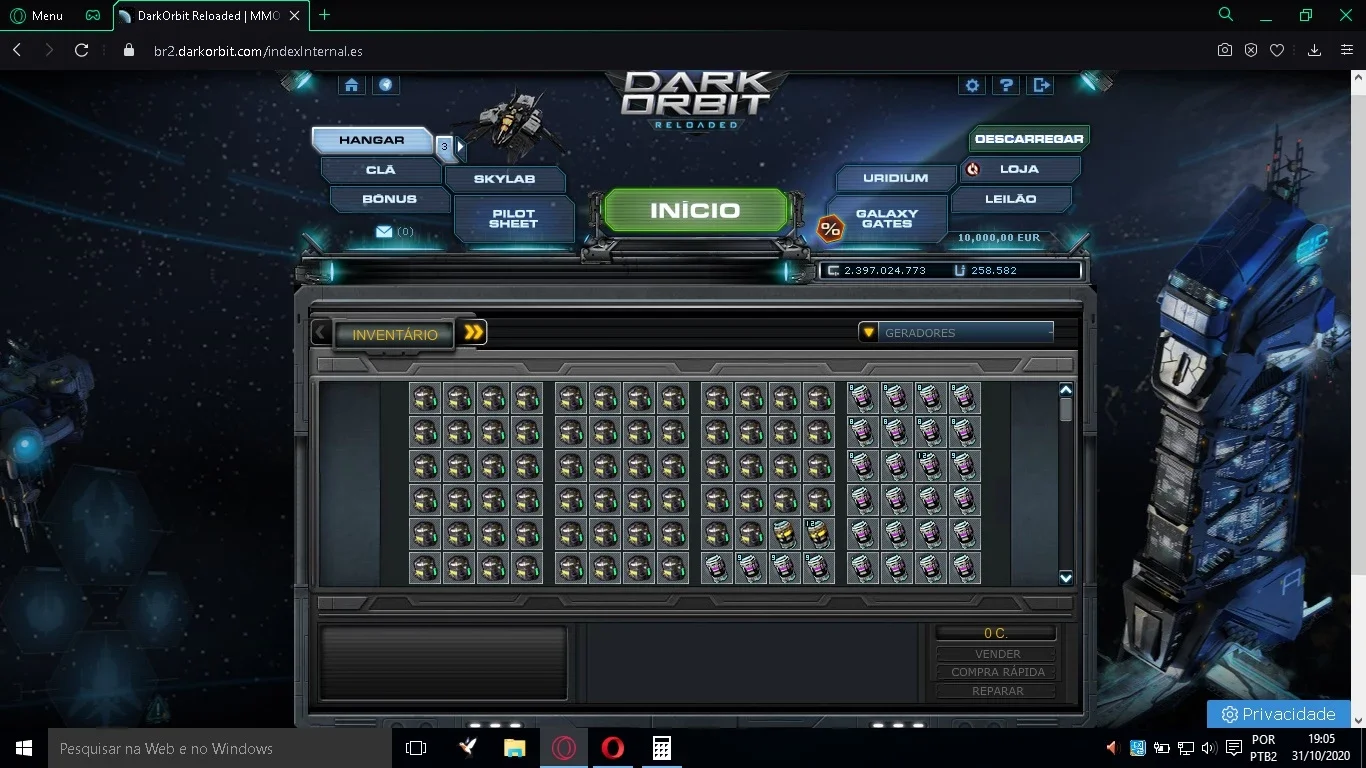The image size is (1366, 768).
Task: Take a snapshot with the camera icon
Action: coord(1224,50)
